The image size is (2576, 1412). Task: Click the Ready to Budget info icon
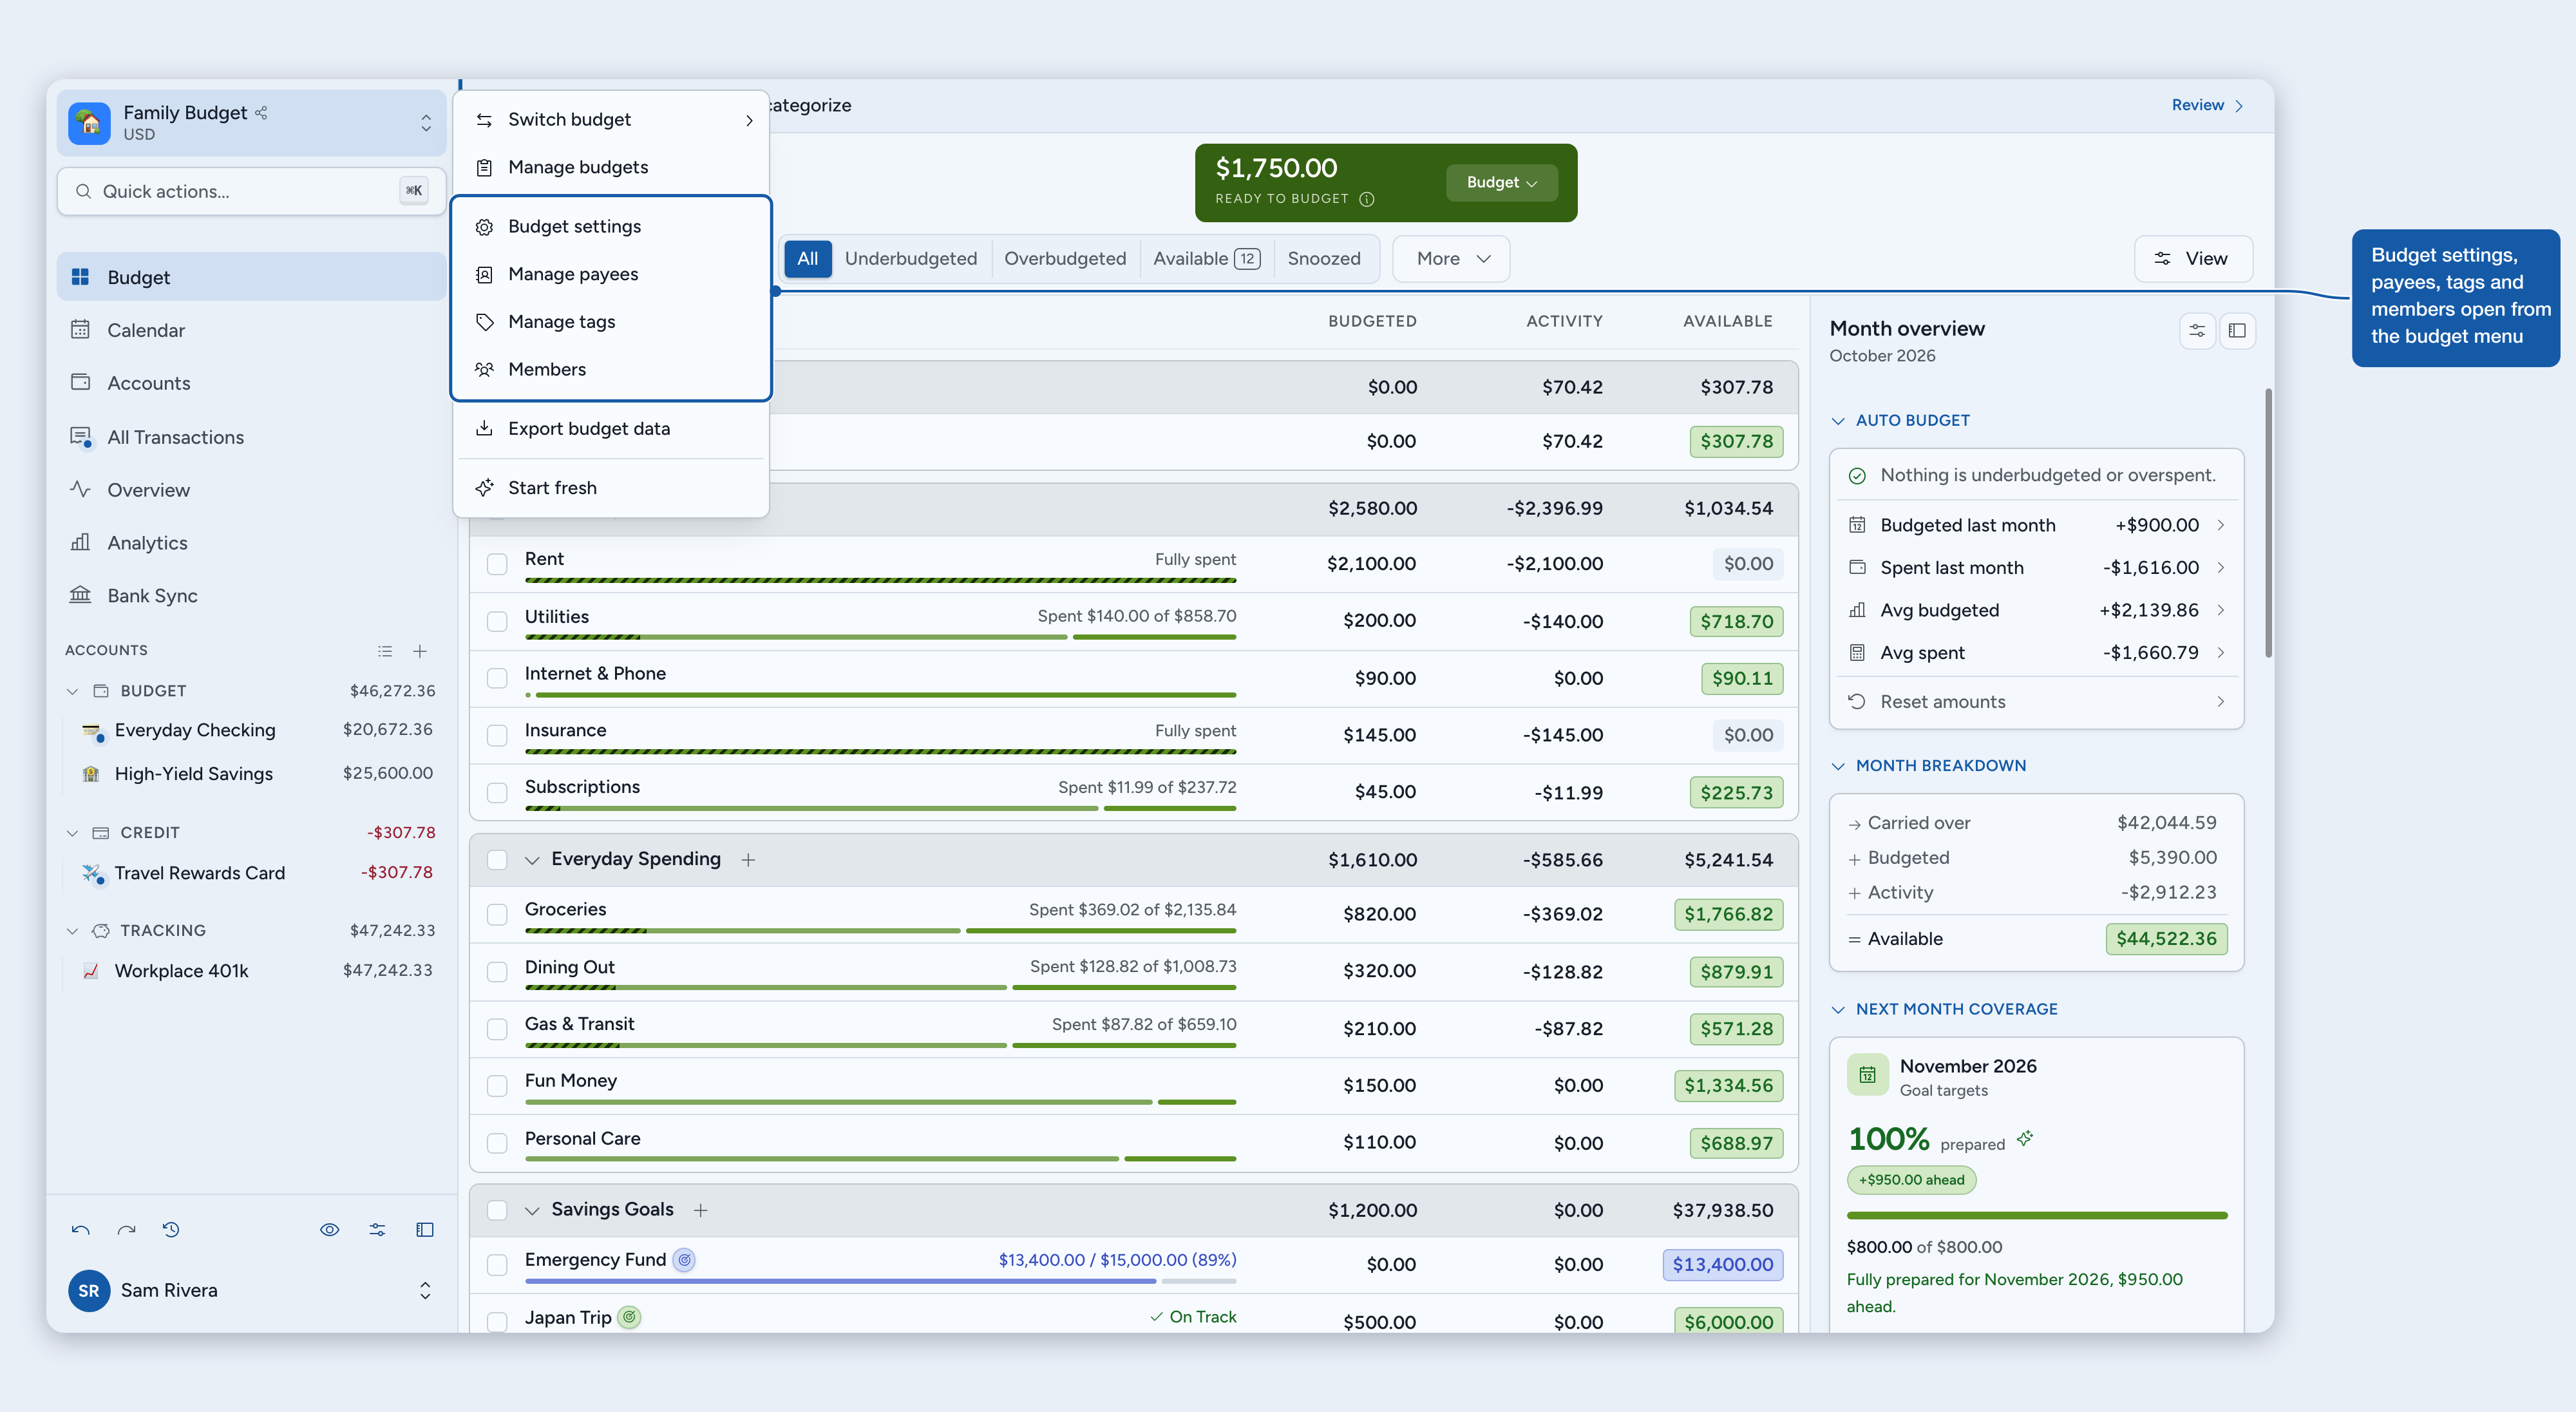pos(1367,199)
